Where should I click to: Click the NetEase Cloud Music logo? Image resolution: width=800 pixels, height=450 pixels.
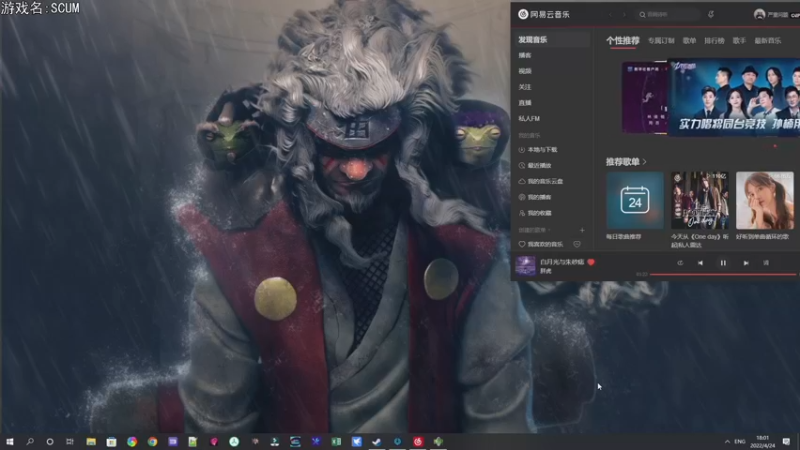pyautogui.click(x=544, y=14)
